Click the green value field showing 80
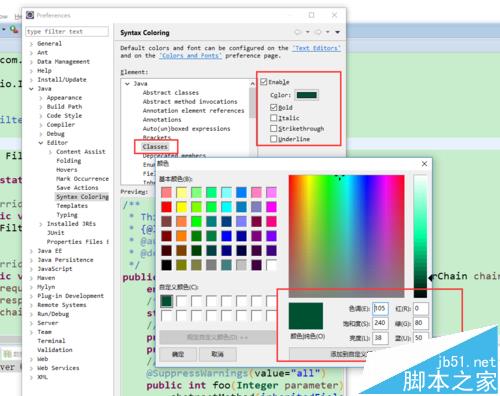Screen dimensions: 500x396 [x=421, y=323]
